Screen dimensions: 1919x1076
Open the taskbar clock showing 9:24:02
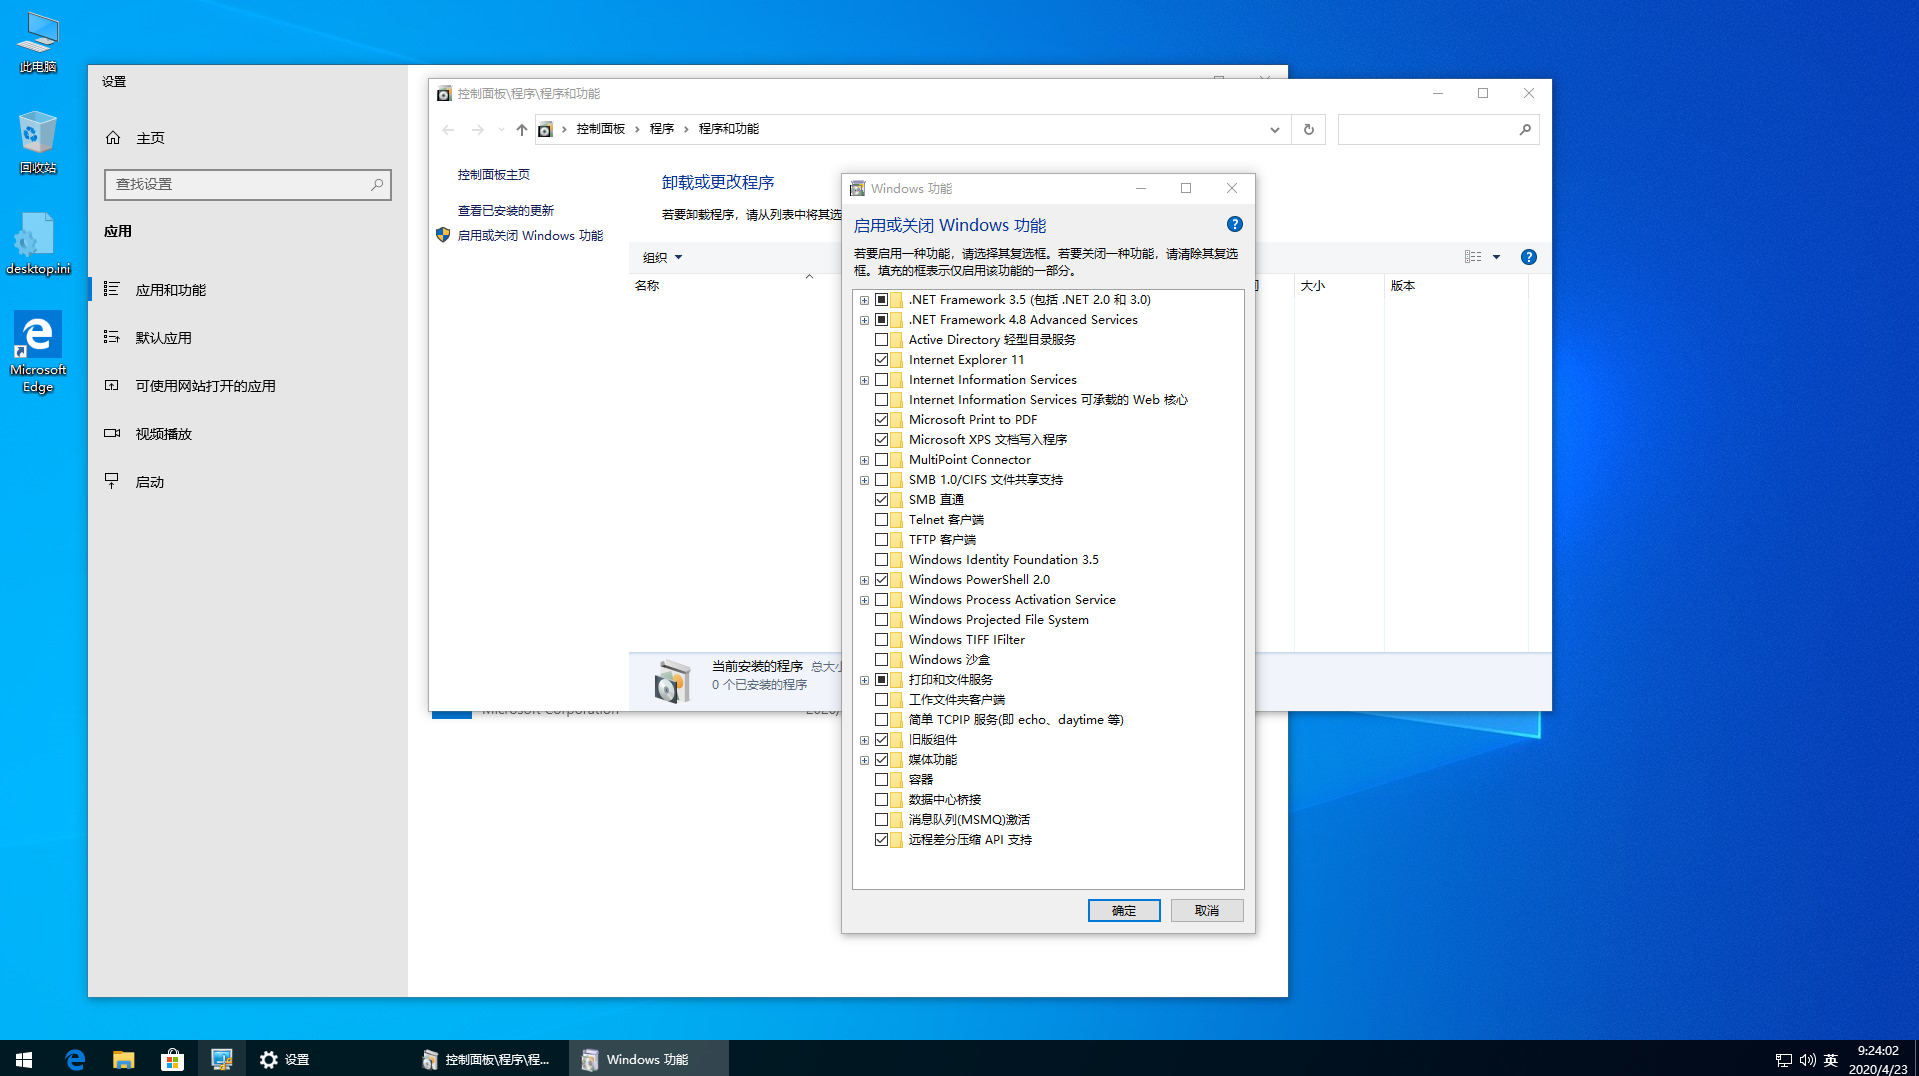1877,1059
